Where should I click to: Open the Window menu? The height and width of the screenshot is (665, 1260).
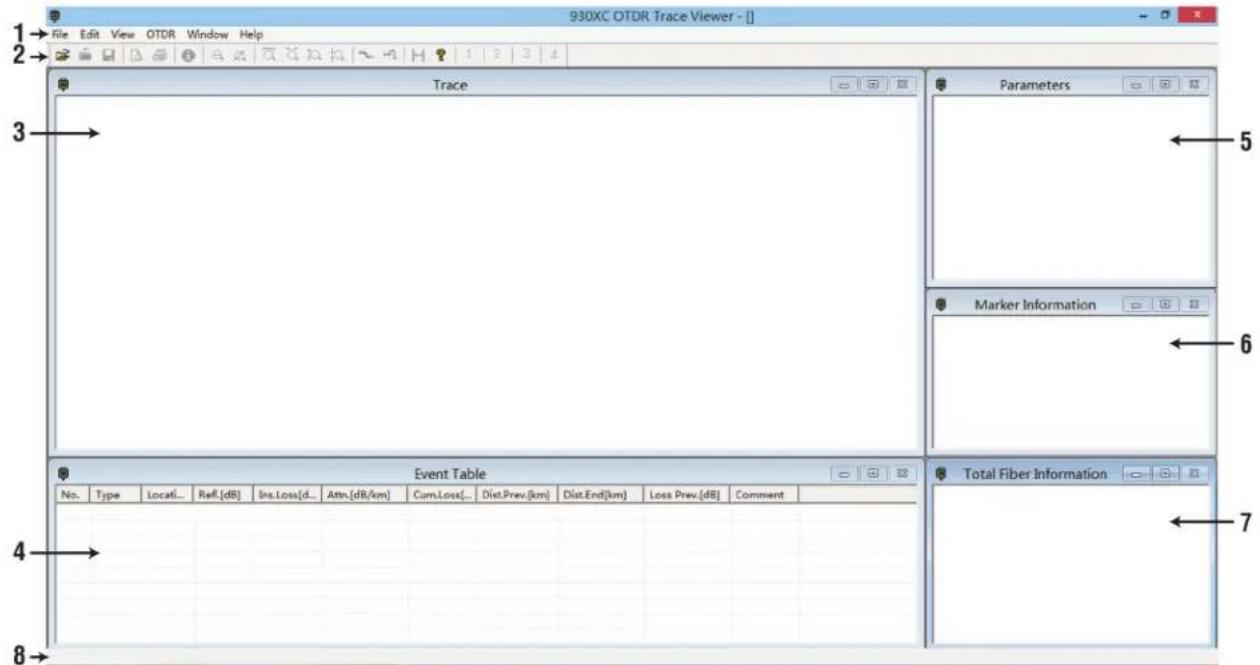tap(207, 35)
